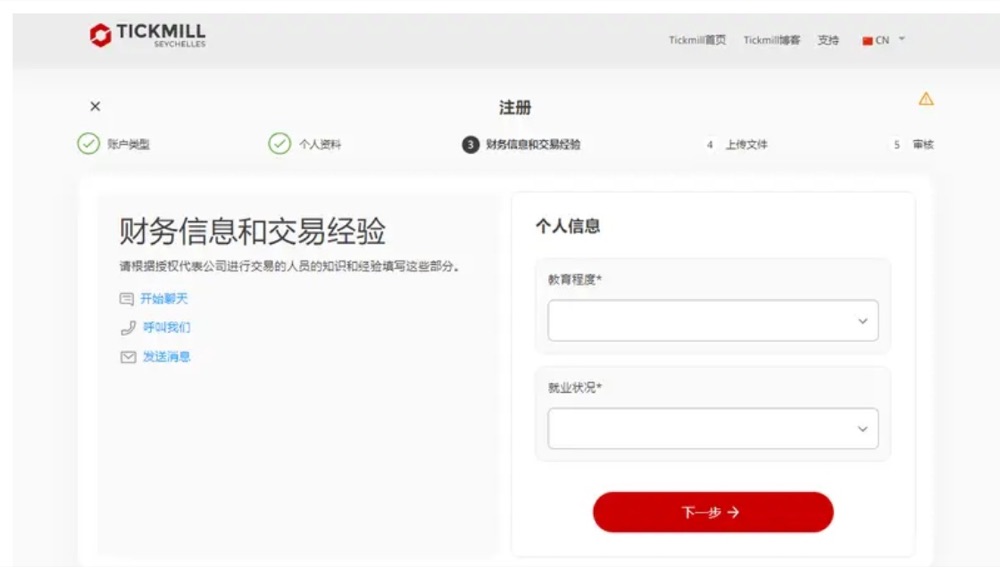Click the red 下一步 button
The height and width of the screenshot is (567, 1000).
(x=713, y=512)
